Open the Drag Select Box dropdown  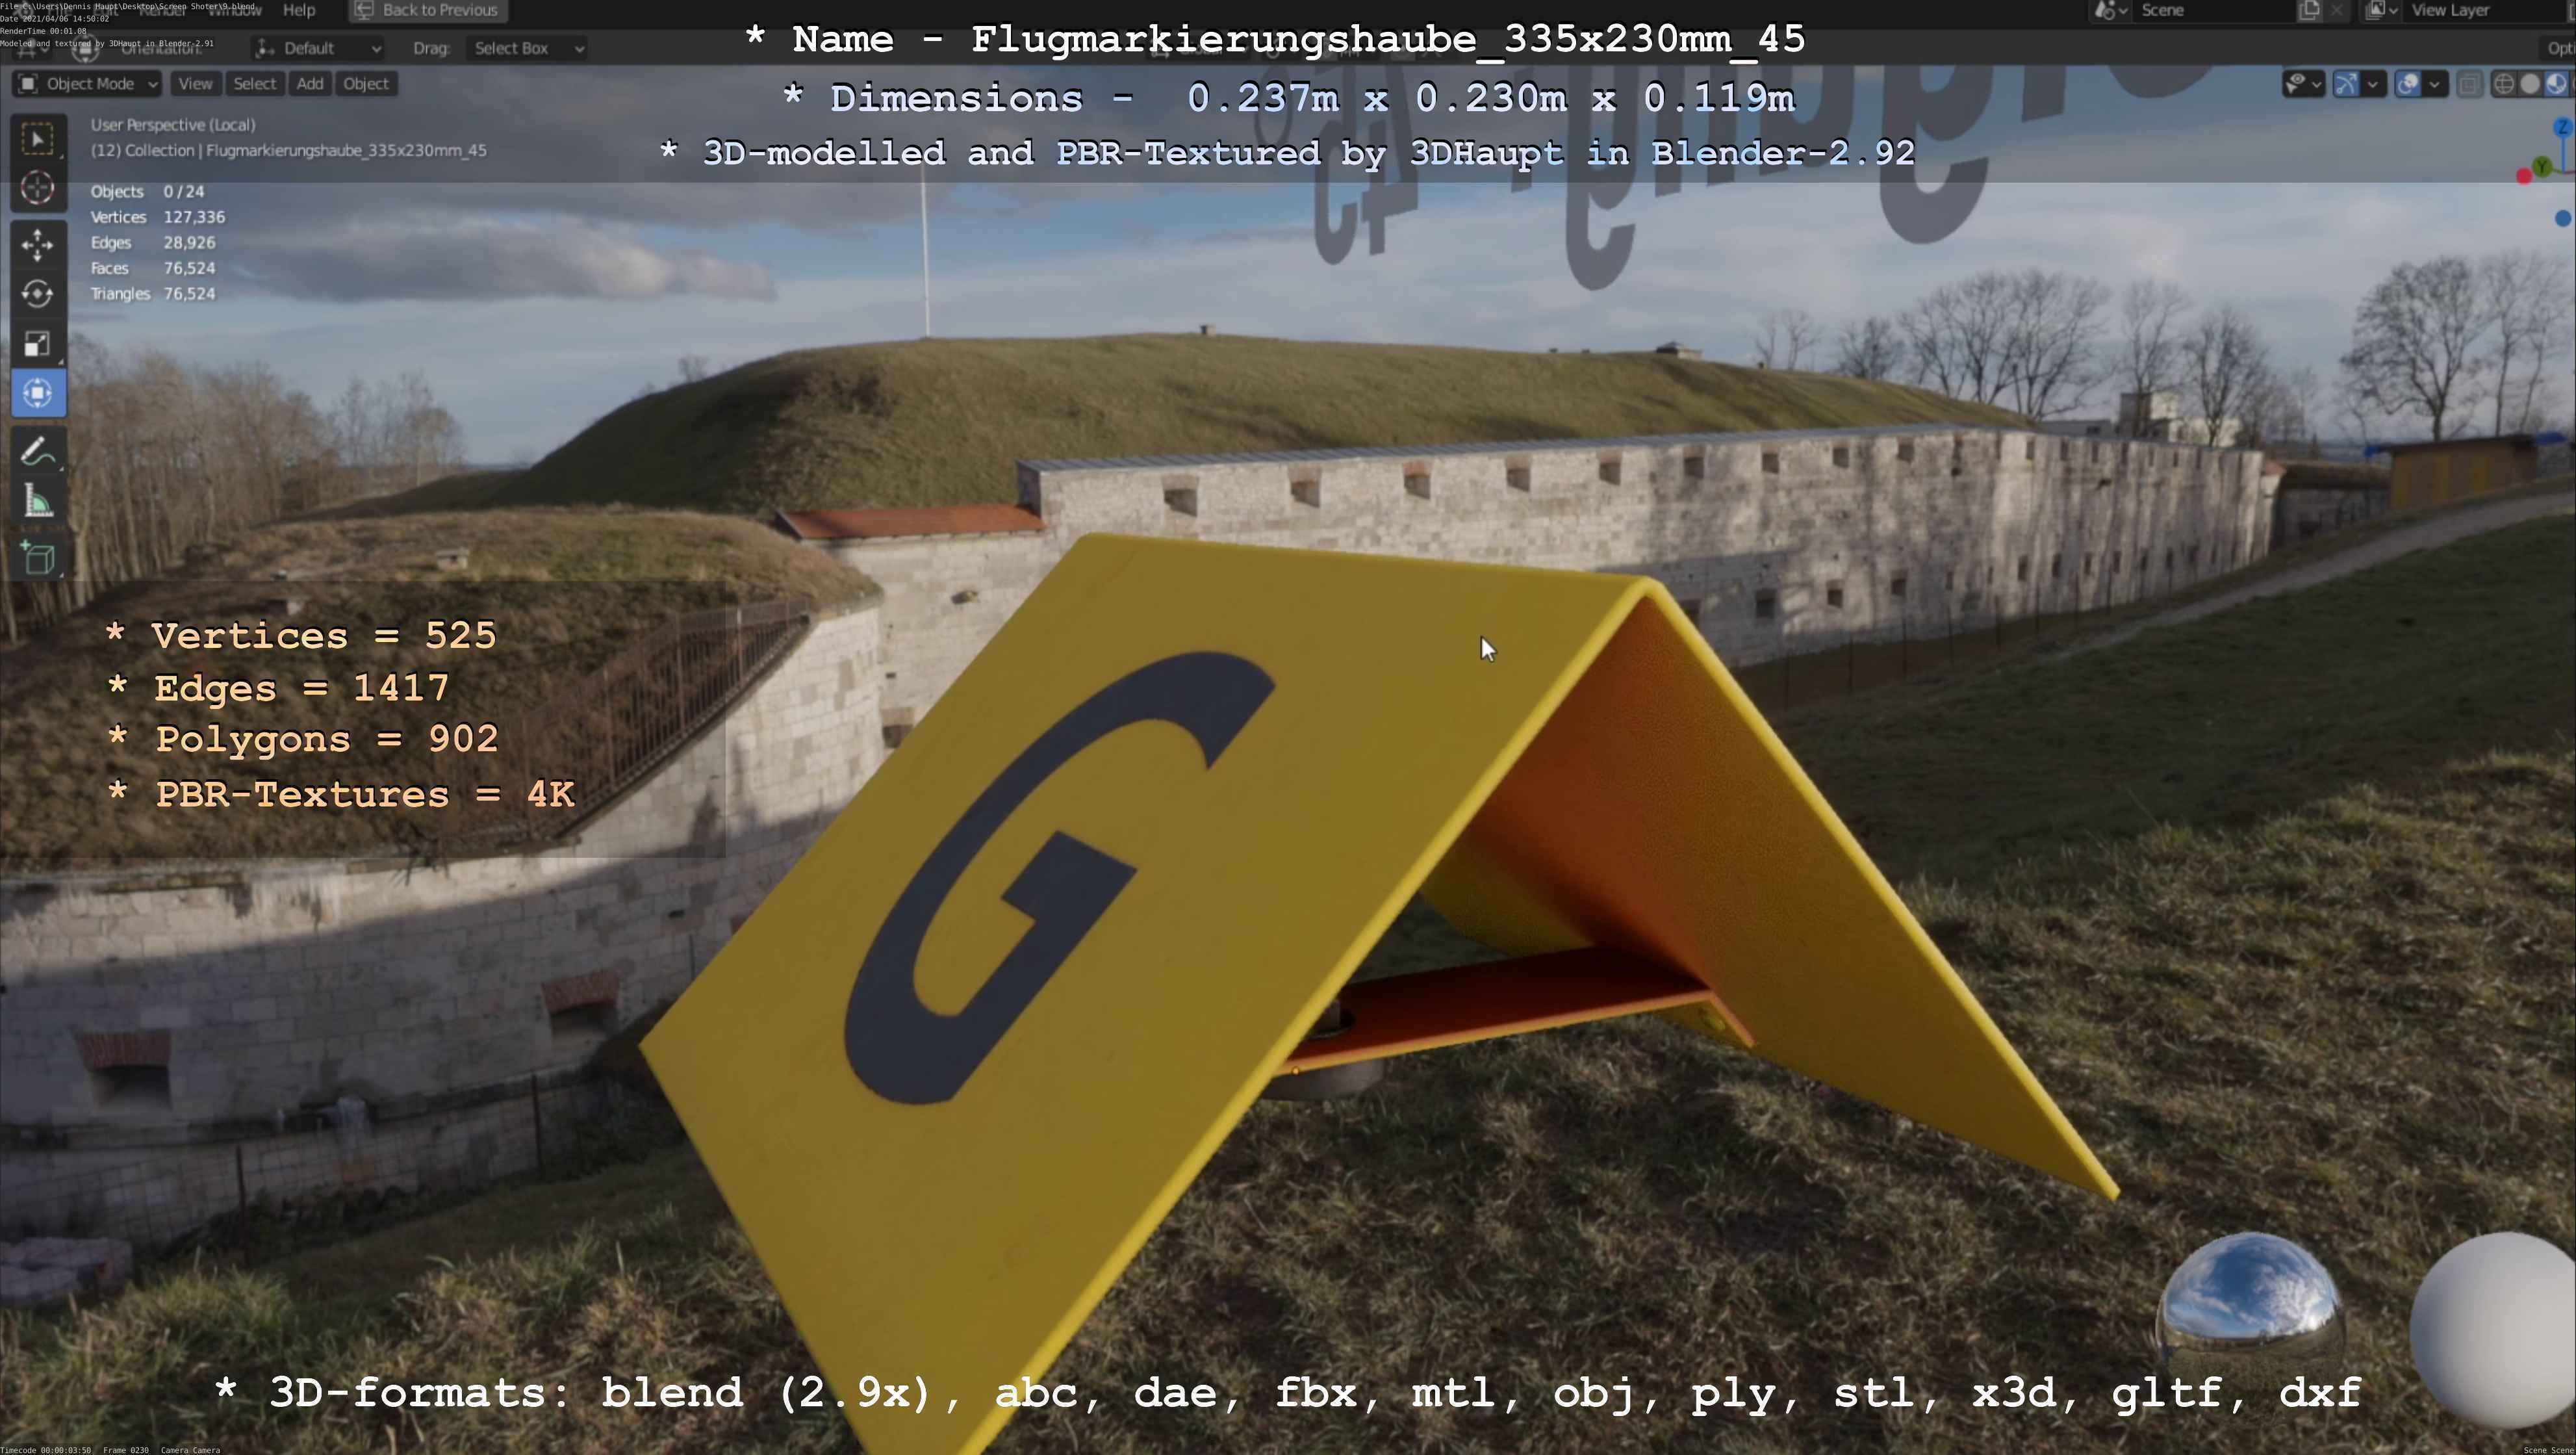coord(526,48)
